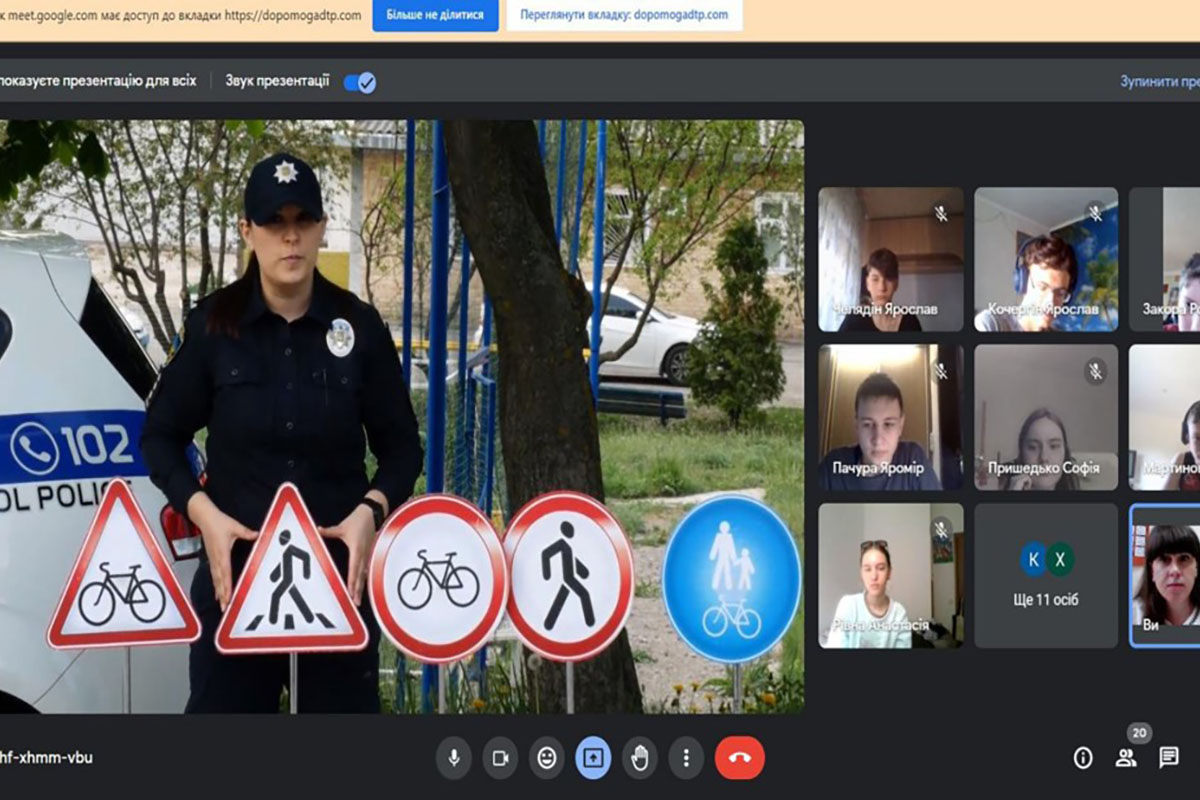1200x800 pixels.
Task: Click the hf-xhmm-vbu meeting code
Action: [x=46, y=758]
